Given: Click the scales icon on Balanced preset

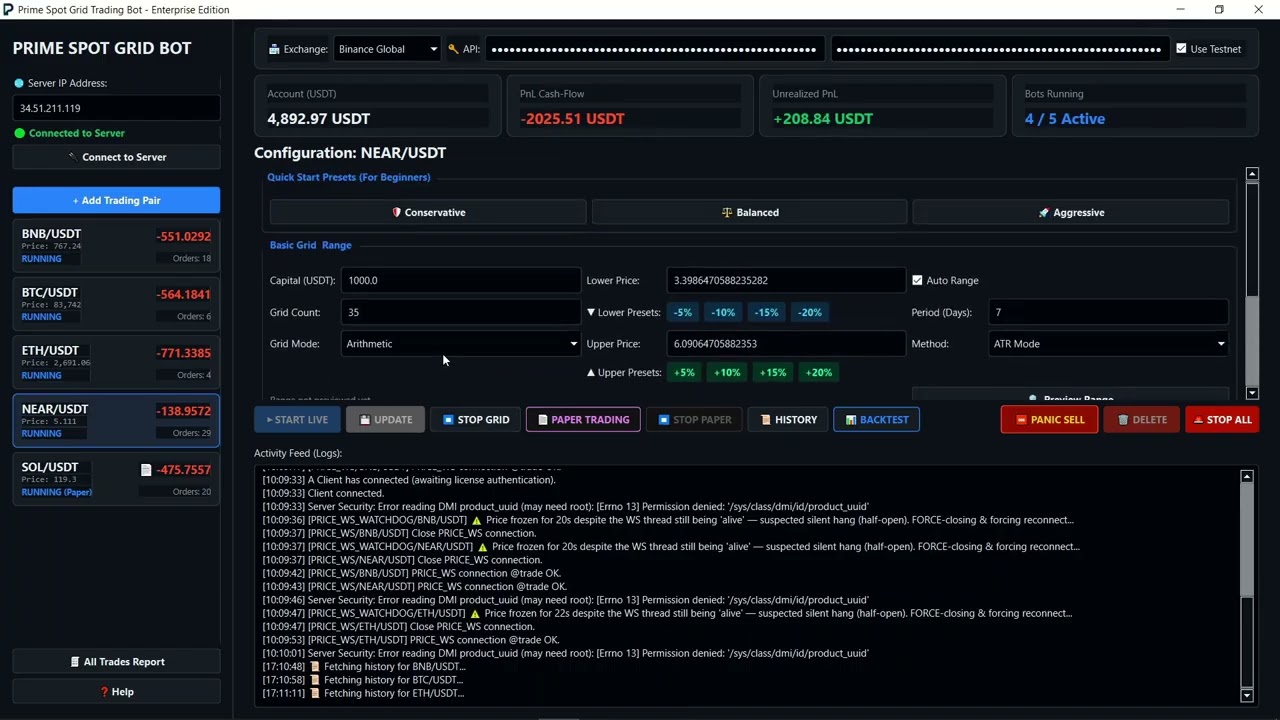Looking at the screenshot, I should [x=727, y=212].
